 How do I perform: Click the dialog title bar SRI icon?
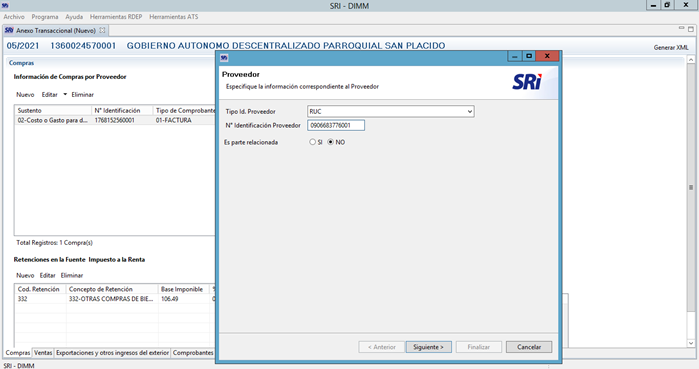(224, 57)
